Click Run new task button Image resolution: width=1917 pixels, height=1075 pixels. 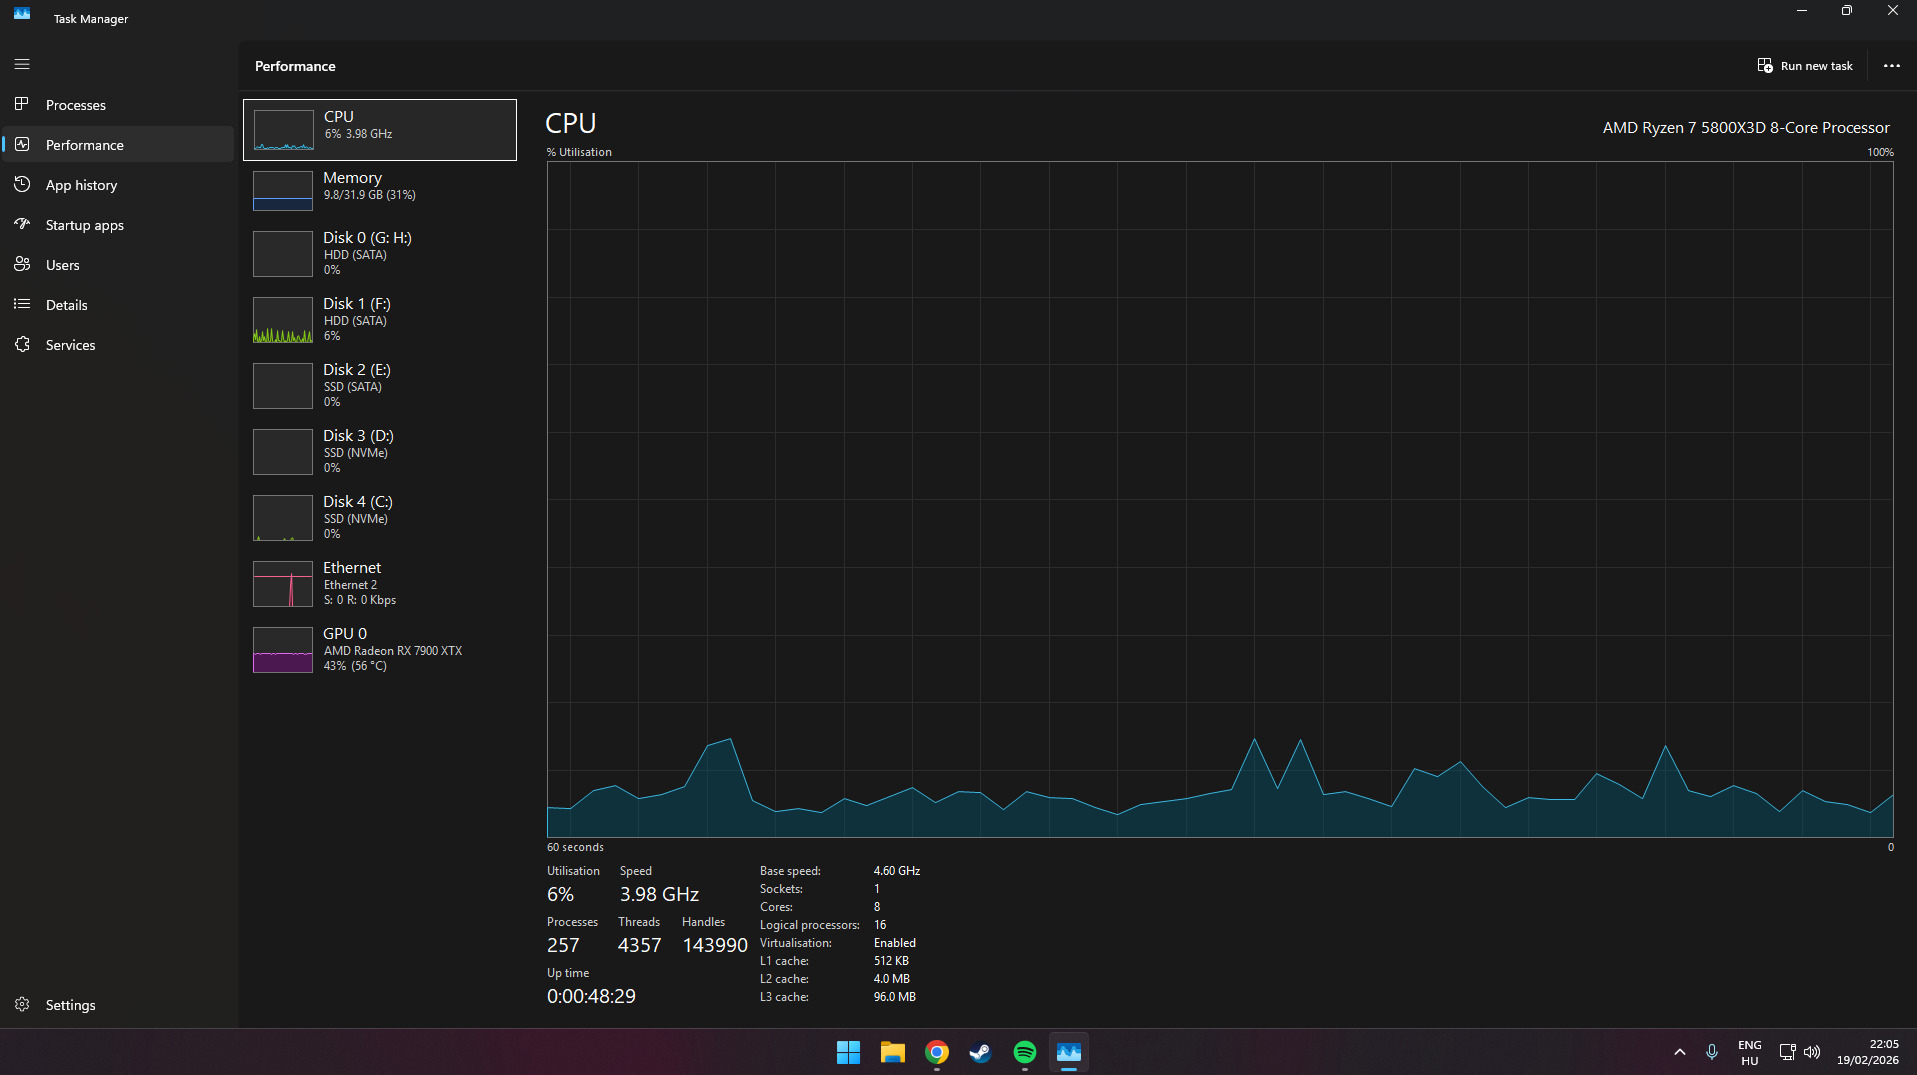click(1805, 66)
